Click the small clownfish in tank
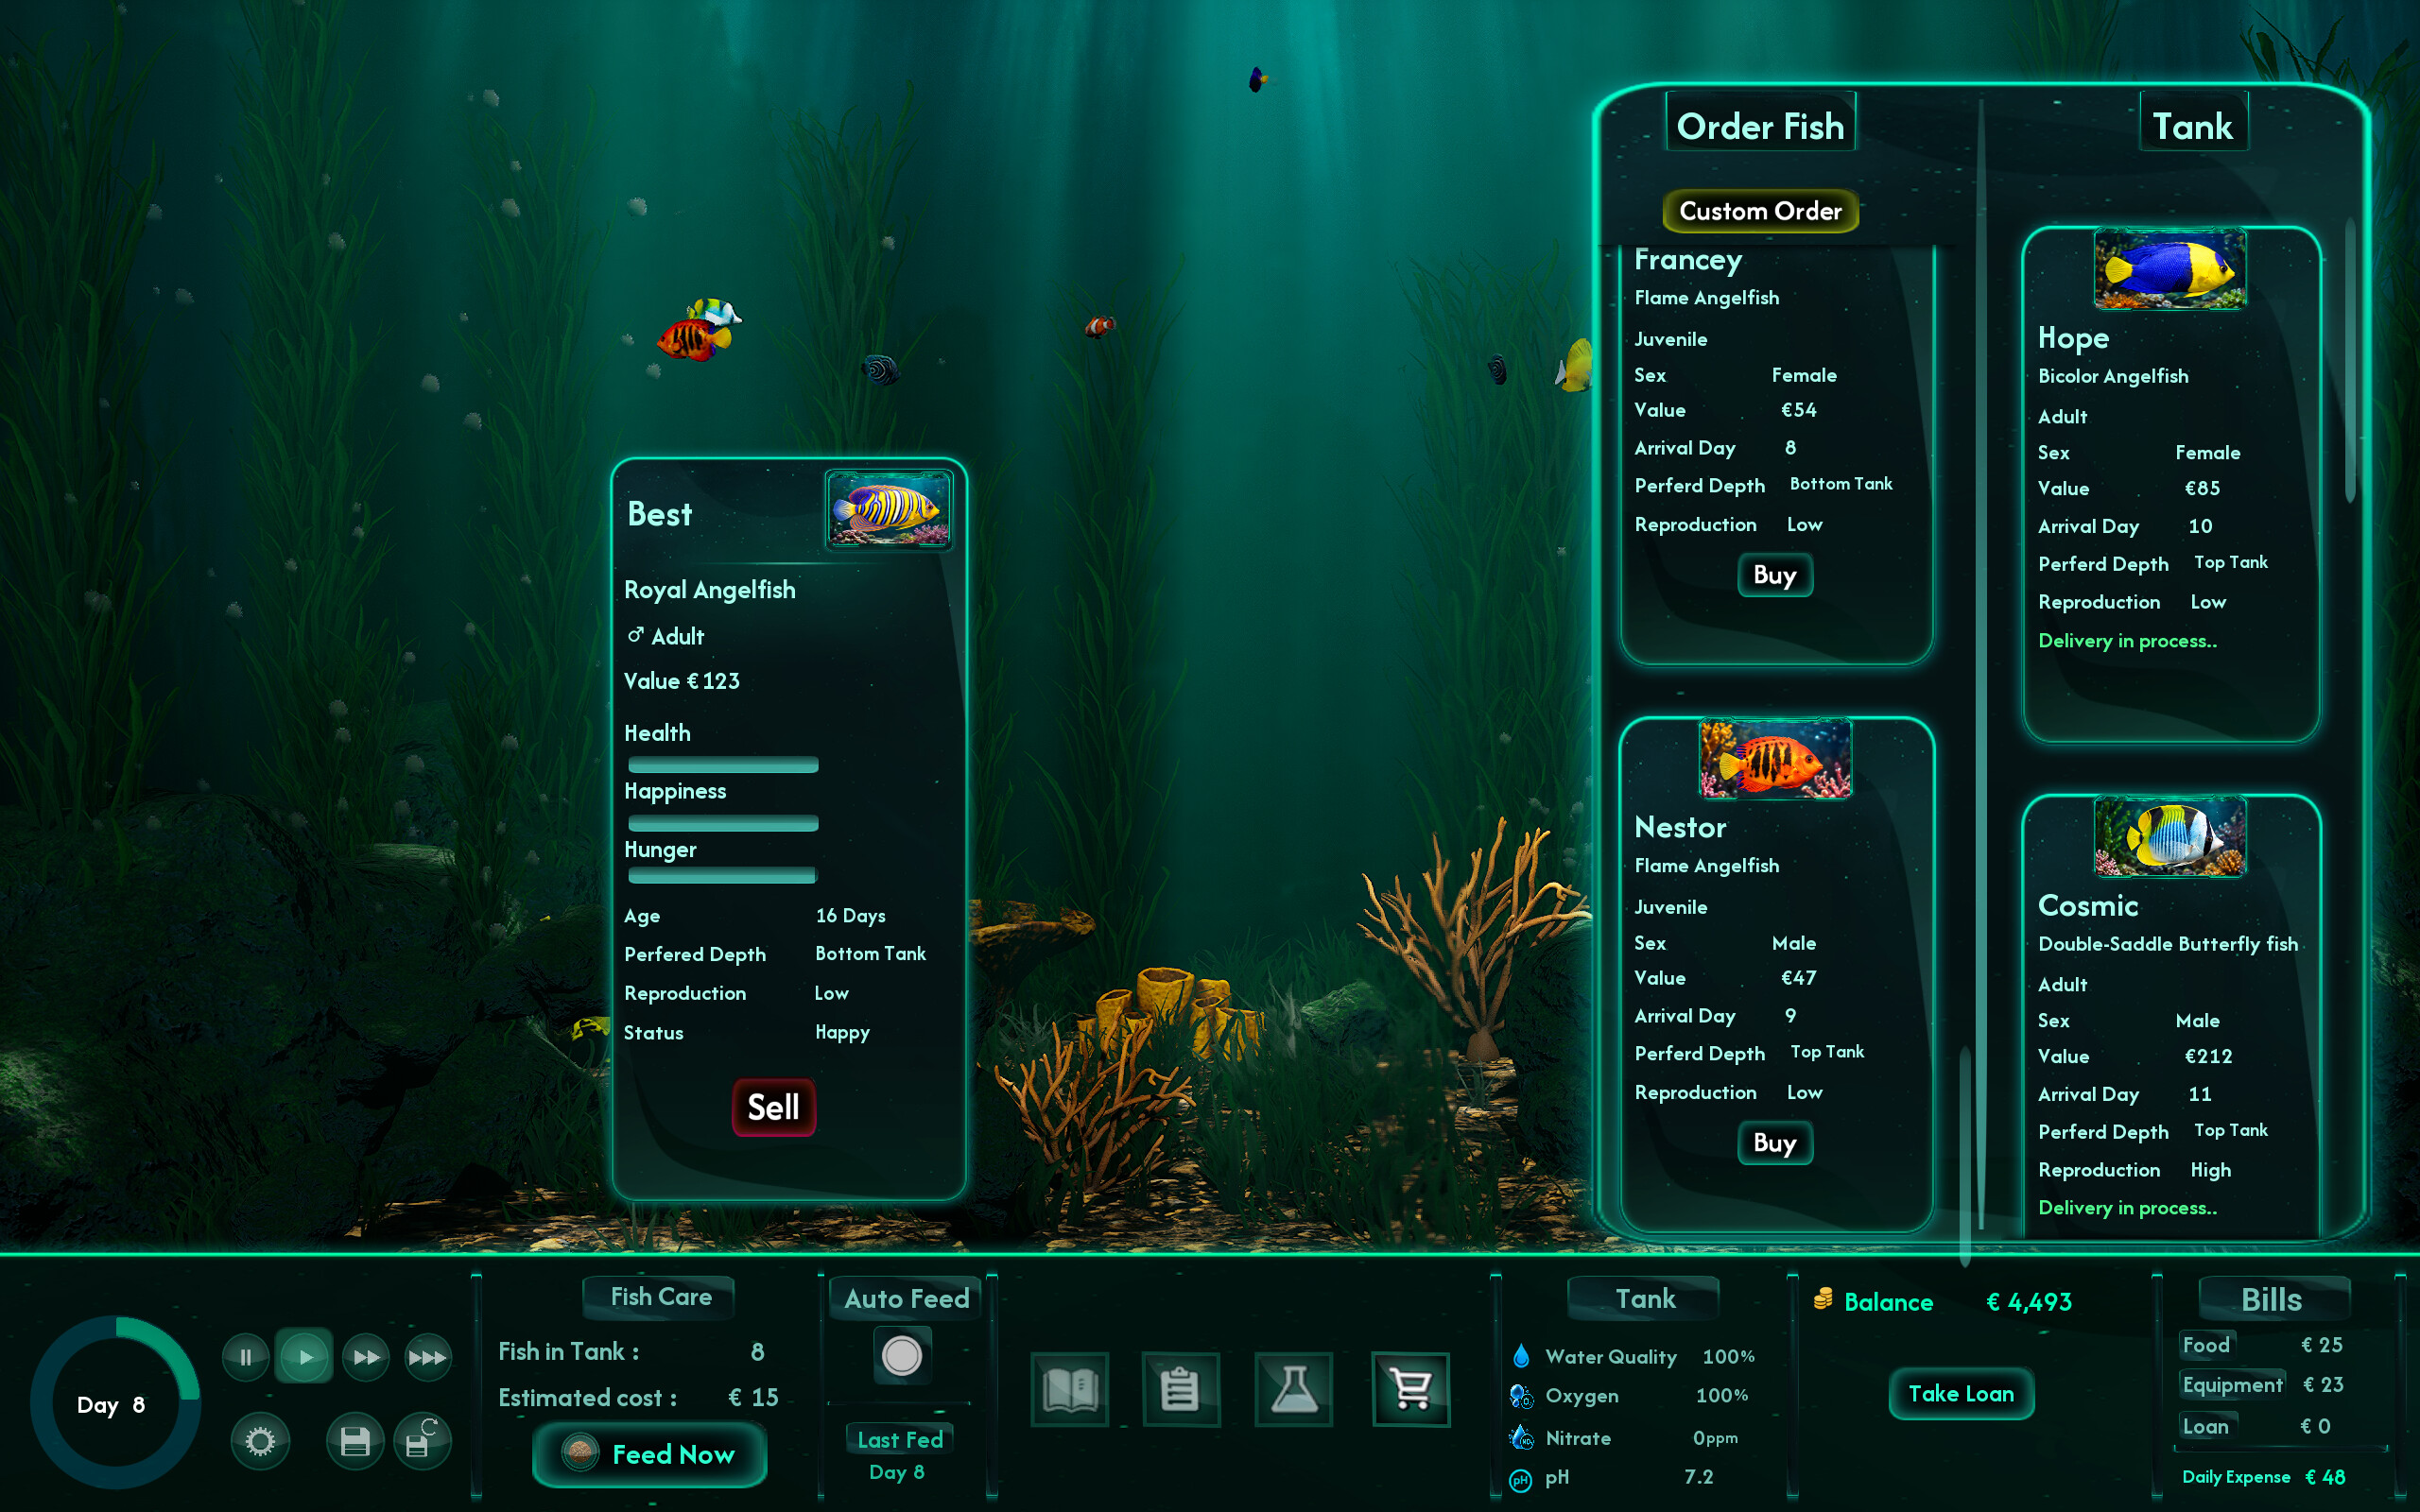This screenshot has width=2420, height=1512. (1099, 325)
